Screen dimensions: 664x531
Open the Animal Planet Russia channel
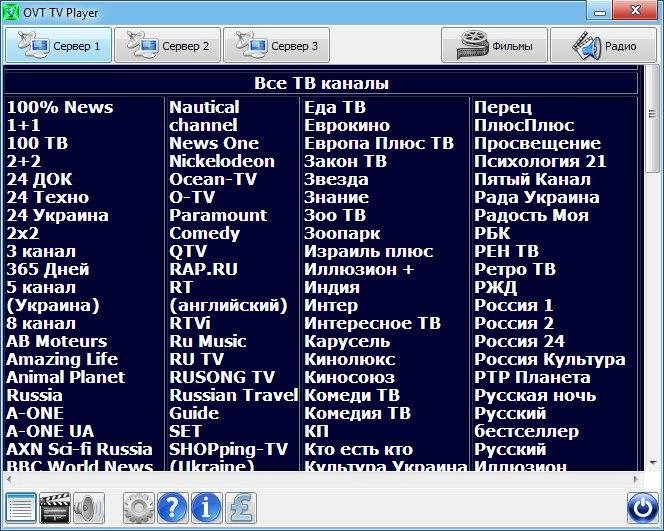[66, 386]
